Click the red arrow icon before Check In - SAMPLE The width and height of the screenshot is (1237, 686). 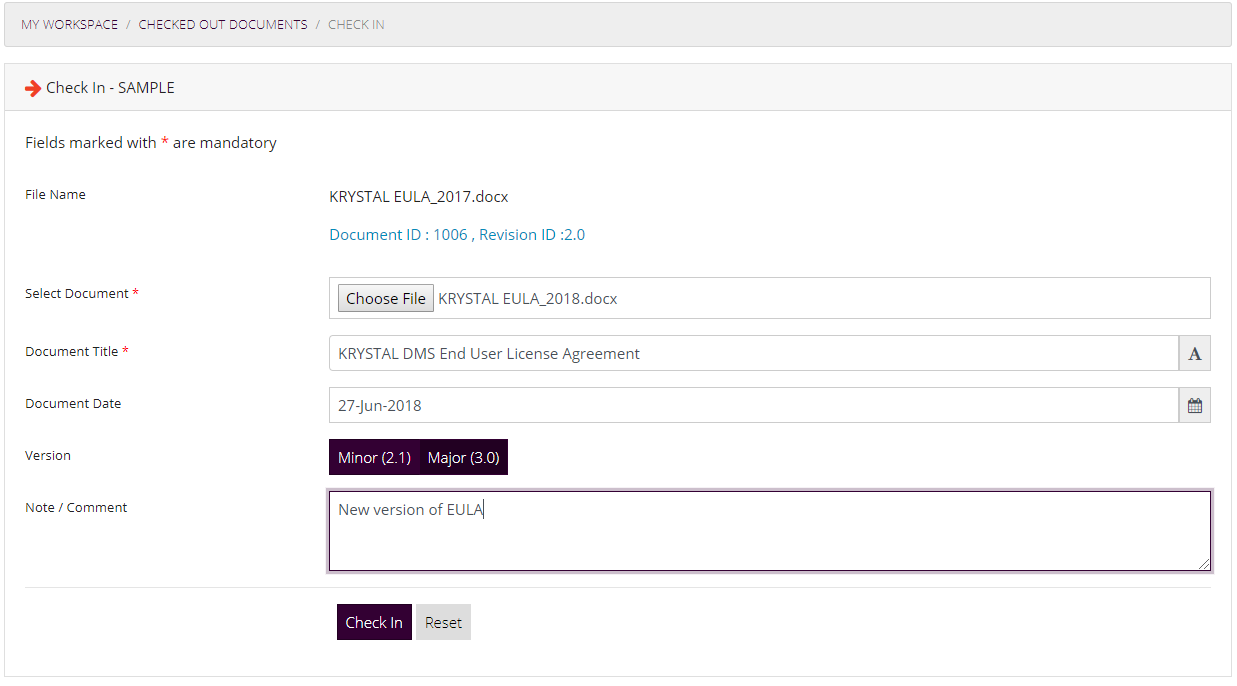pyautogui.click(x=33, y=88)
